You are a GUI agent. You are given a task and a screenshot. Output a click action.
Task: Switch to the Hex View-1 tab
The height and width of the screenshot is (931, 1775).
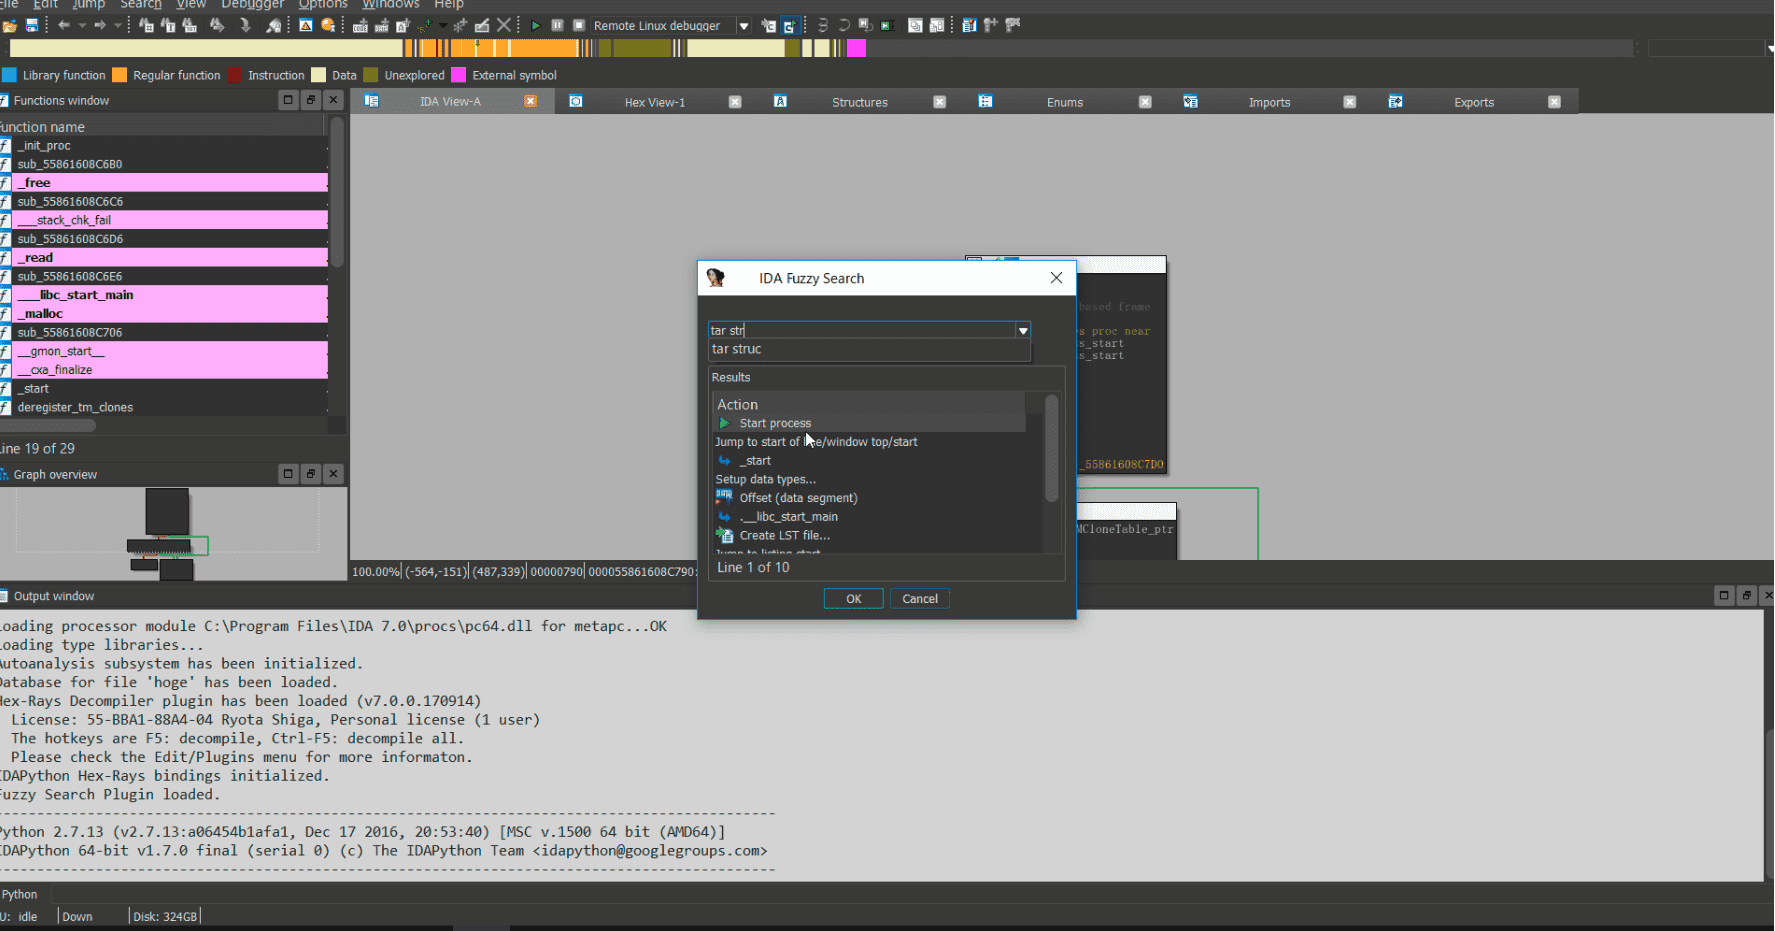(x=655, y=102)
